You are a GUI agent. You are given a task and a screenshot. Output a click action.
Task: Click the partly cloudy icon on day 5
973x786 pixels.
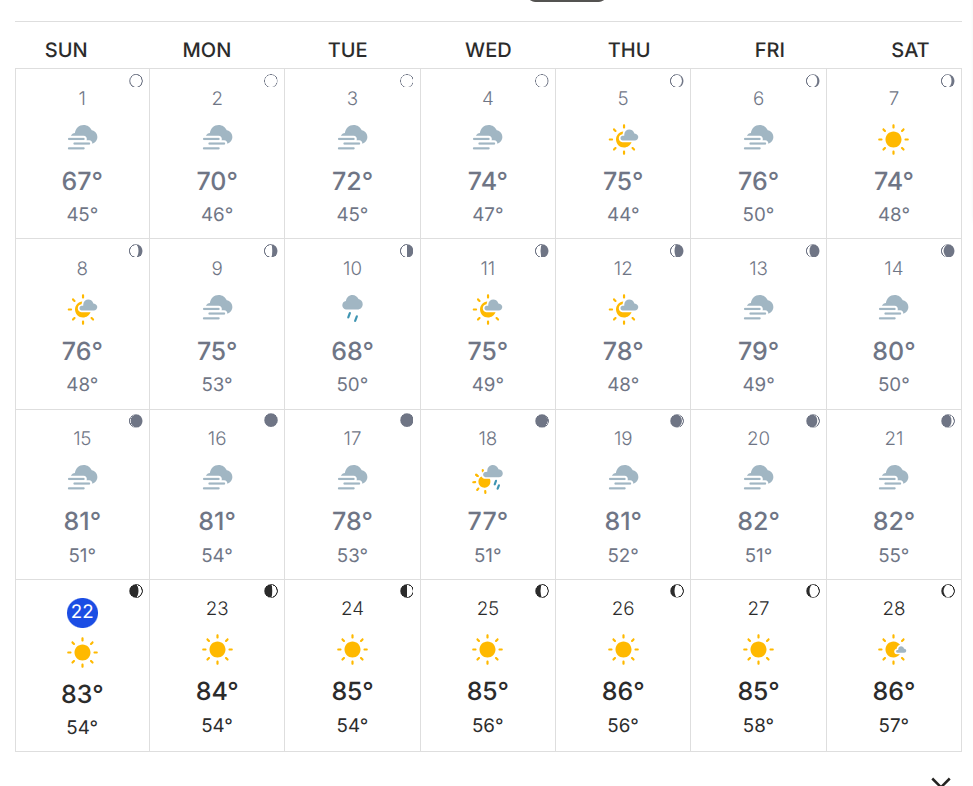(x=623, y=139)
